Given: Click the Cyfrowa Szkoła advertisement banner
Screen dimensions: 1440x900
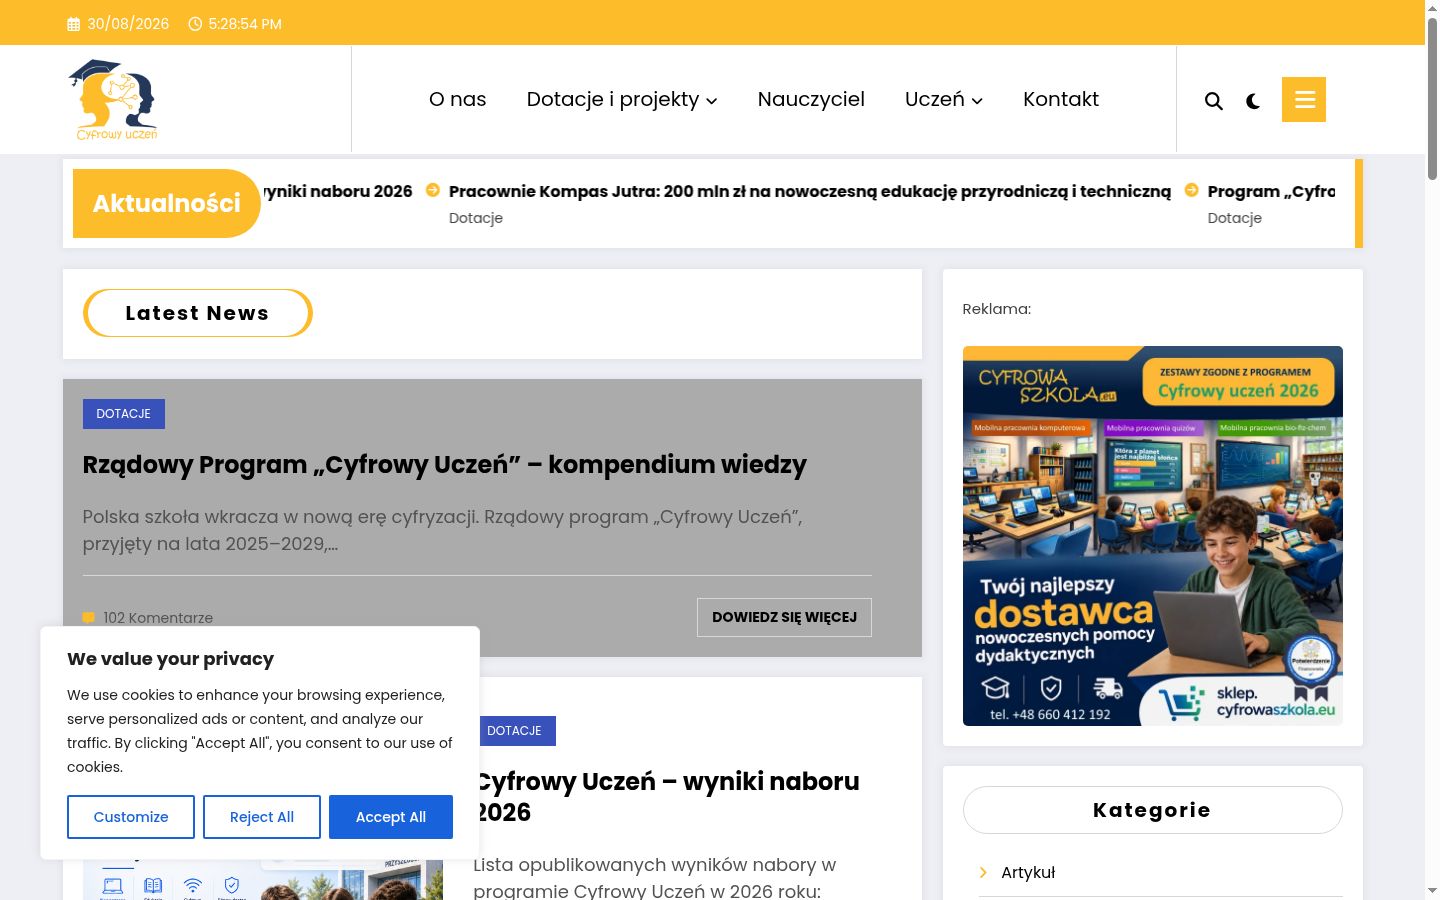Looking at the screenshot, I should coord(1153,536).
